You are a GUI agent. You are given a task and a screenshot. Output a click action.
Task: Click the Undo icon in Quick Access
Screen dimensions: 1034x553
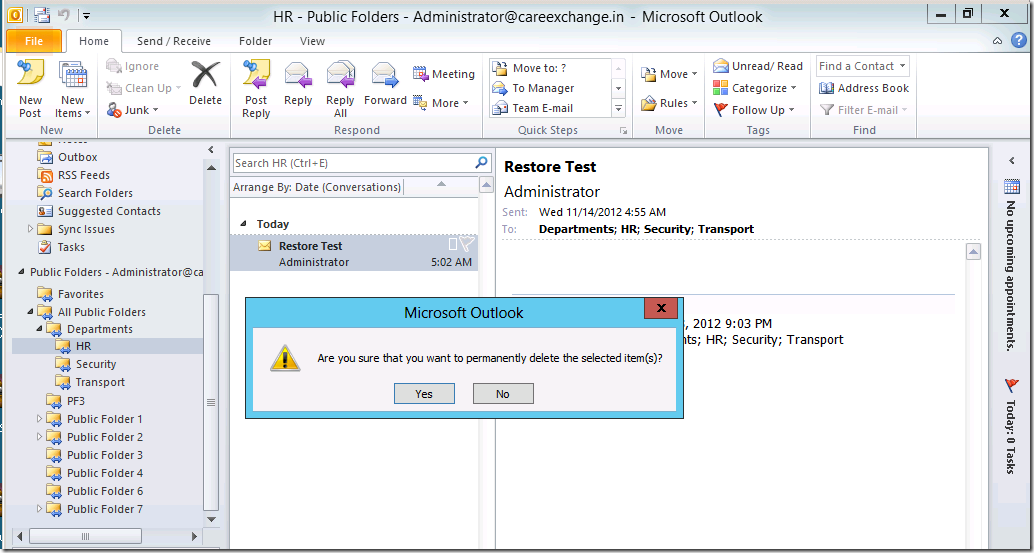(64, 15)
